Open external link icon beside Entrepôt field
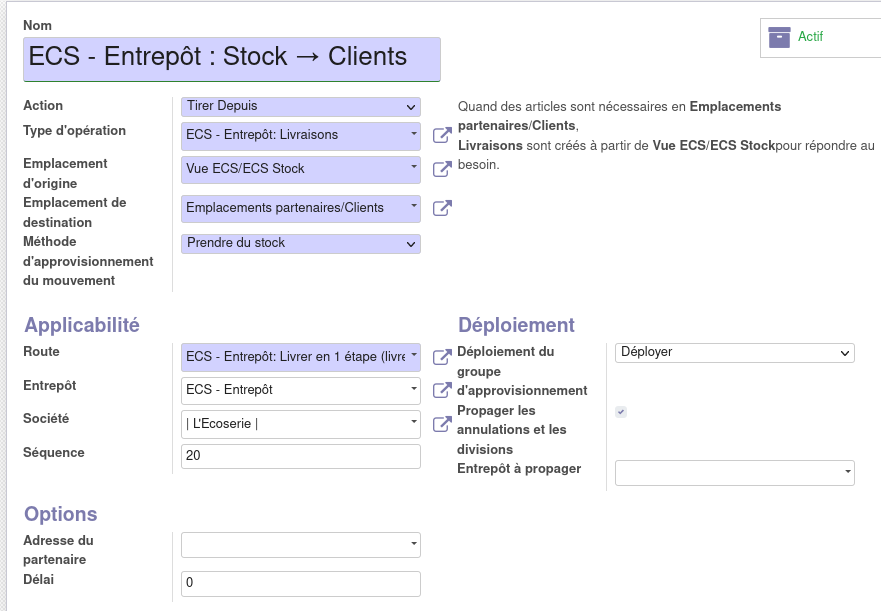 click(x=441, y=390)
